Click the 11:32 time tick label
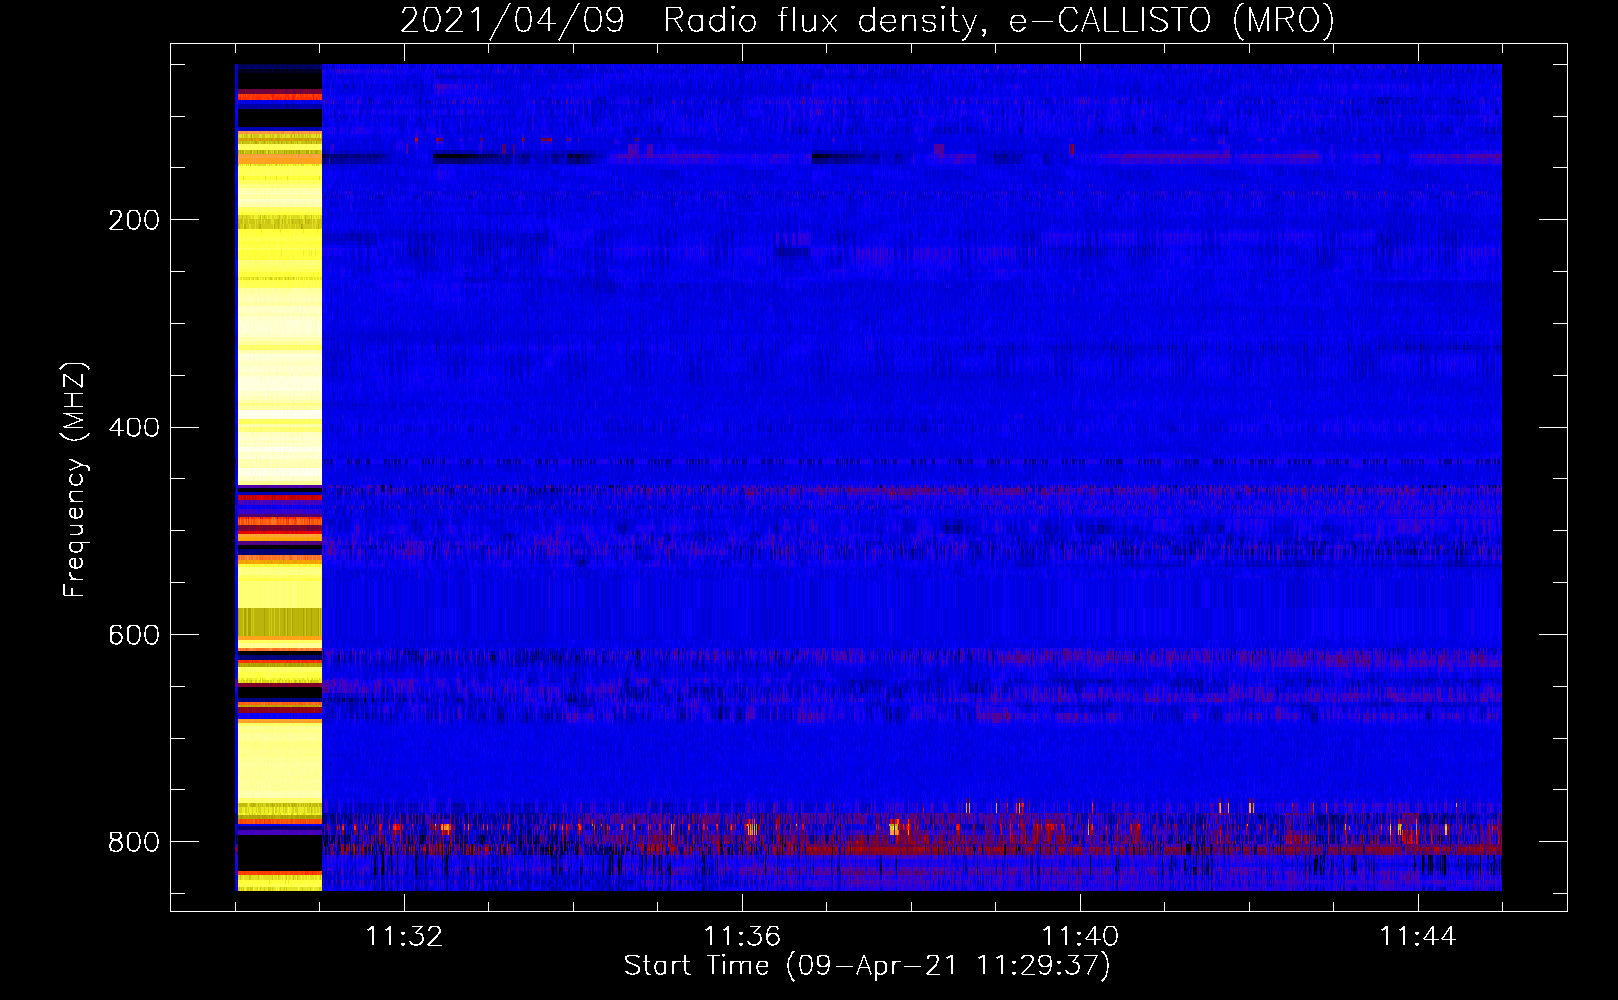The width and height of the screenshot is (1618, 1000). 404,936
